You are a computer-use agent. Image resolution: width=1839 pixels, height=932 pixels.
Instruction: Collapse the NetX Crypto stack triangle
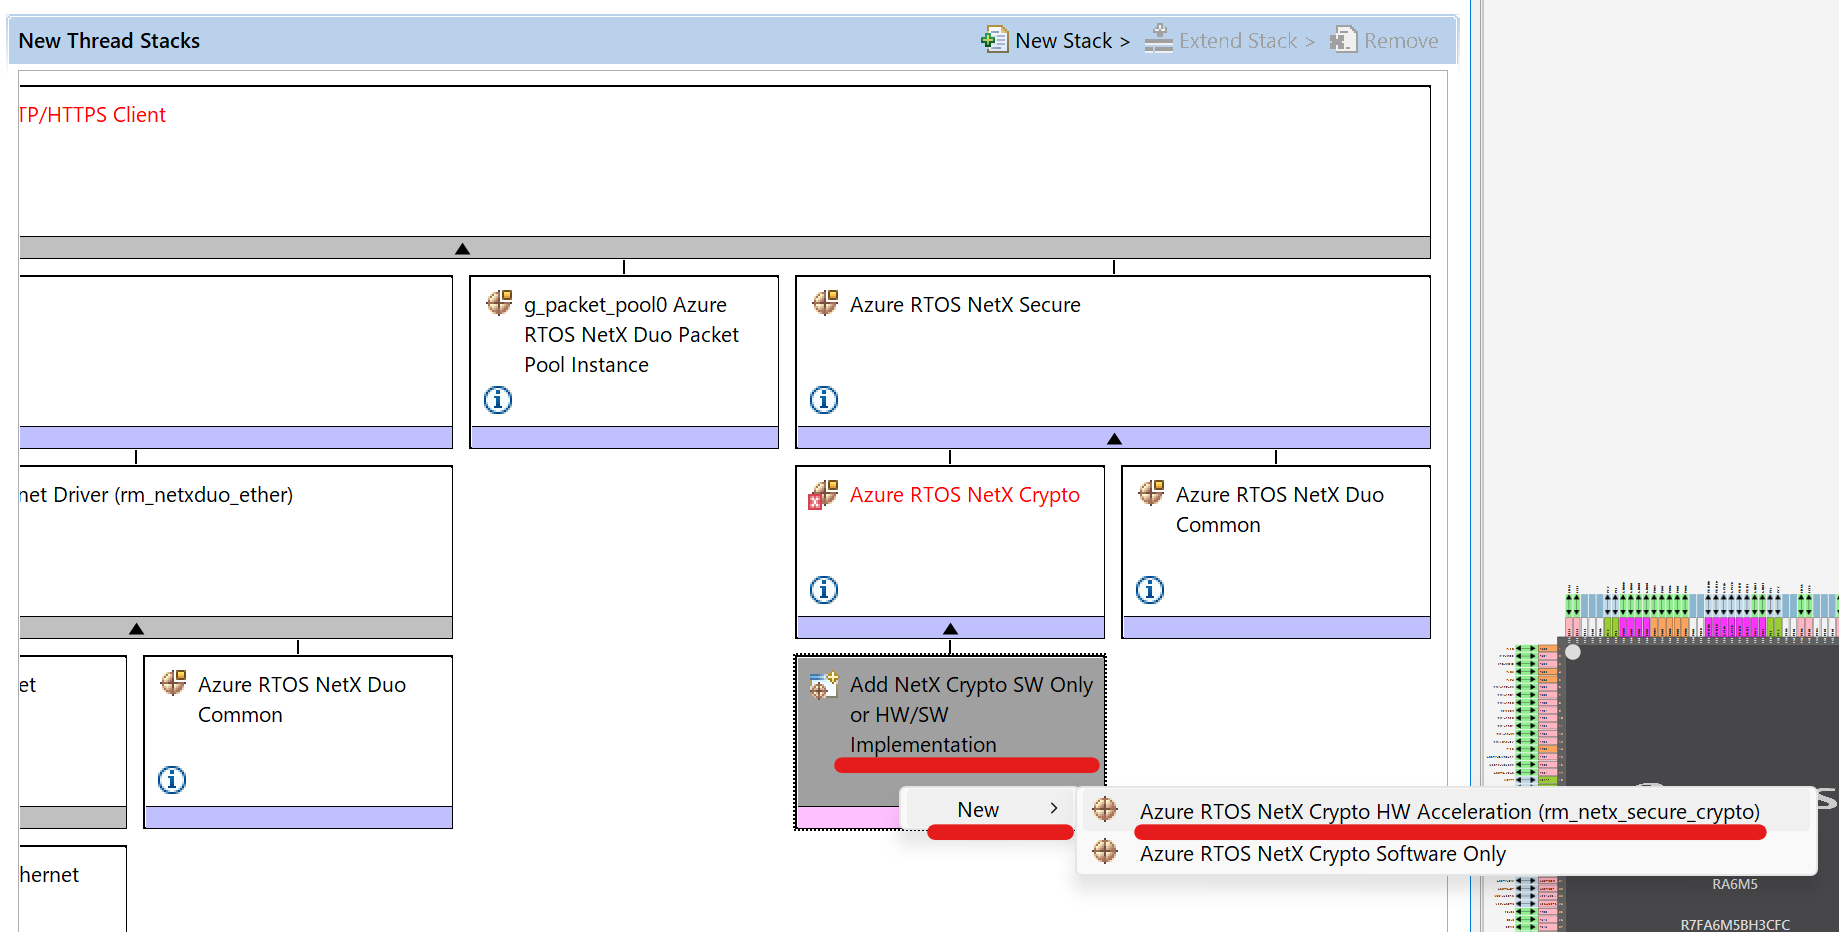tap(950, 629)
